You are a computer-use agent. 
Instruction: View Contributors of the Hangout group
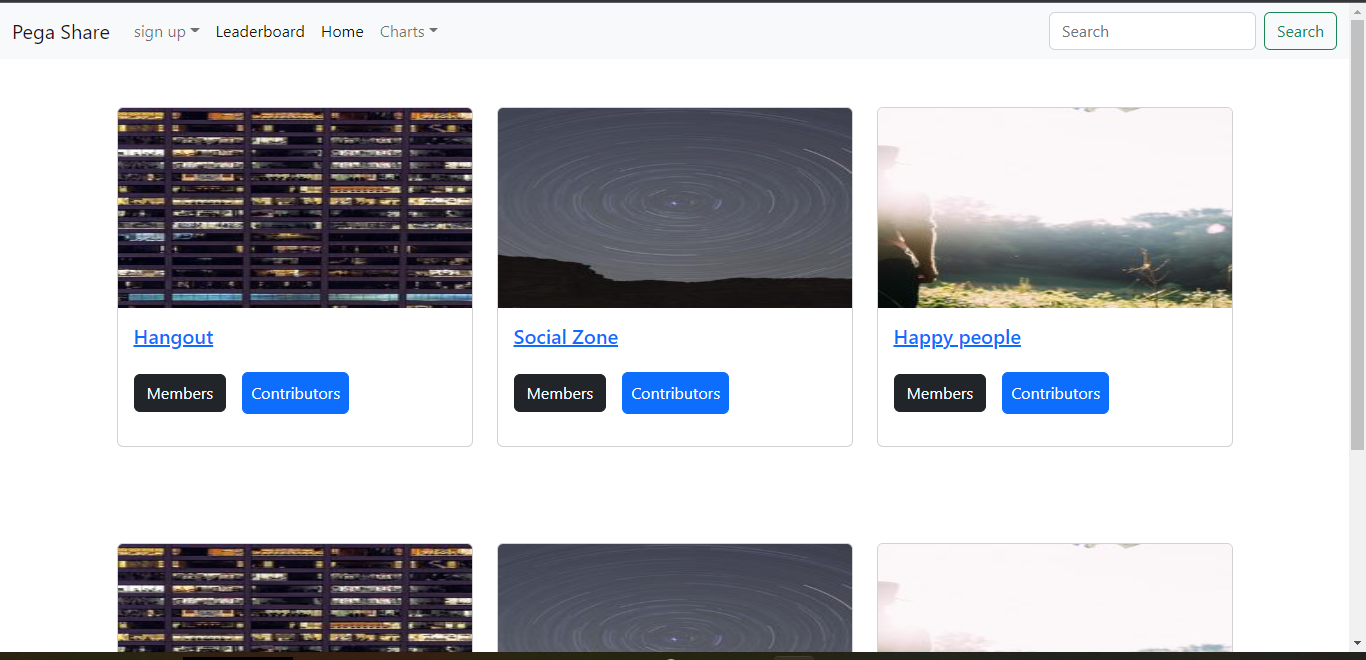[x=295, y=392]
